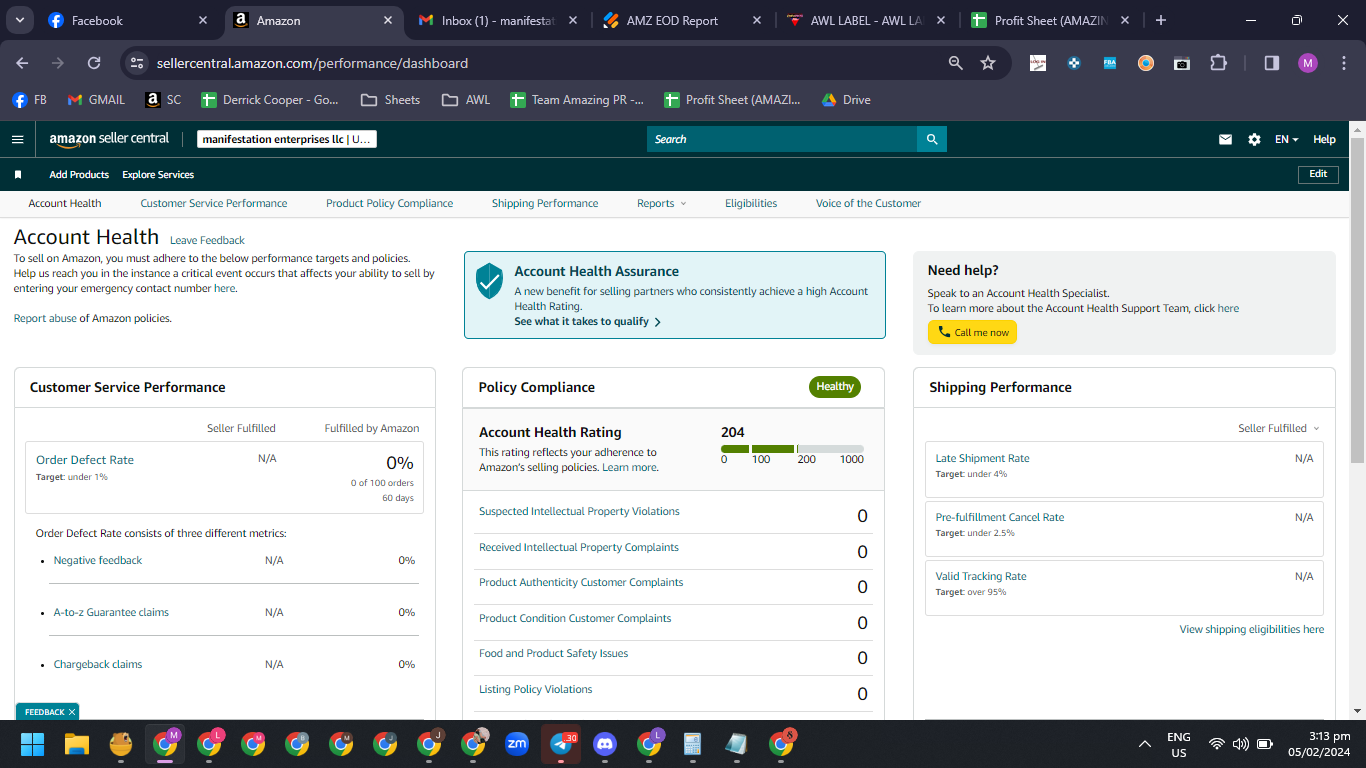Click the browser address bar URL
The width and height of the screenshot is (1366, 768).
[x=312, y=63]
